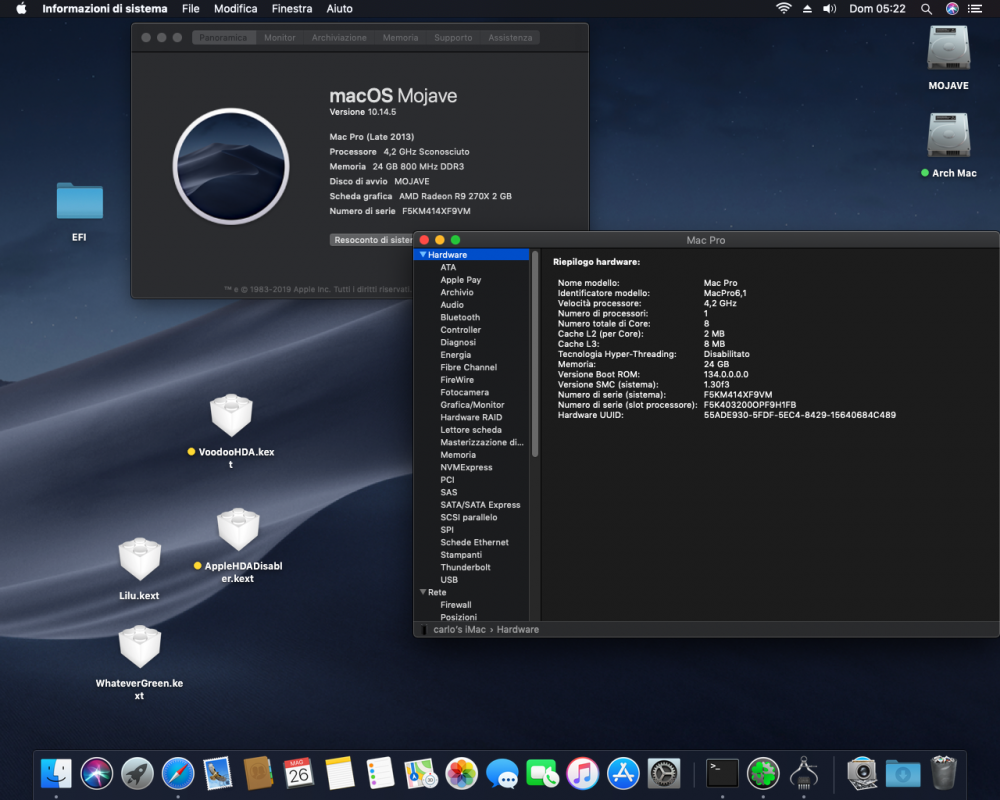1000x800 pixels.
Task: Open System Preferences gear icon
Action: [664, 773]
